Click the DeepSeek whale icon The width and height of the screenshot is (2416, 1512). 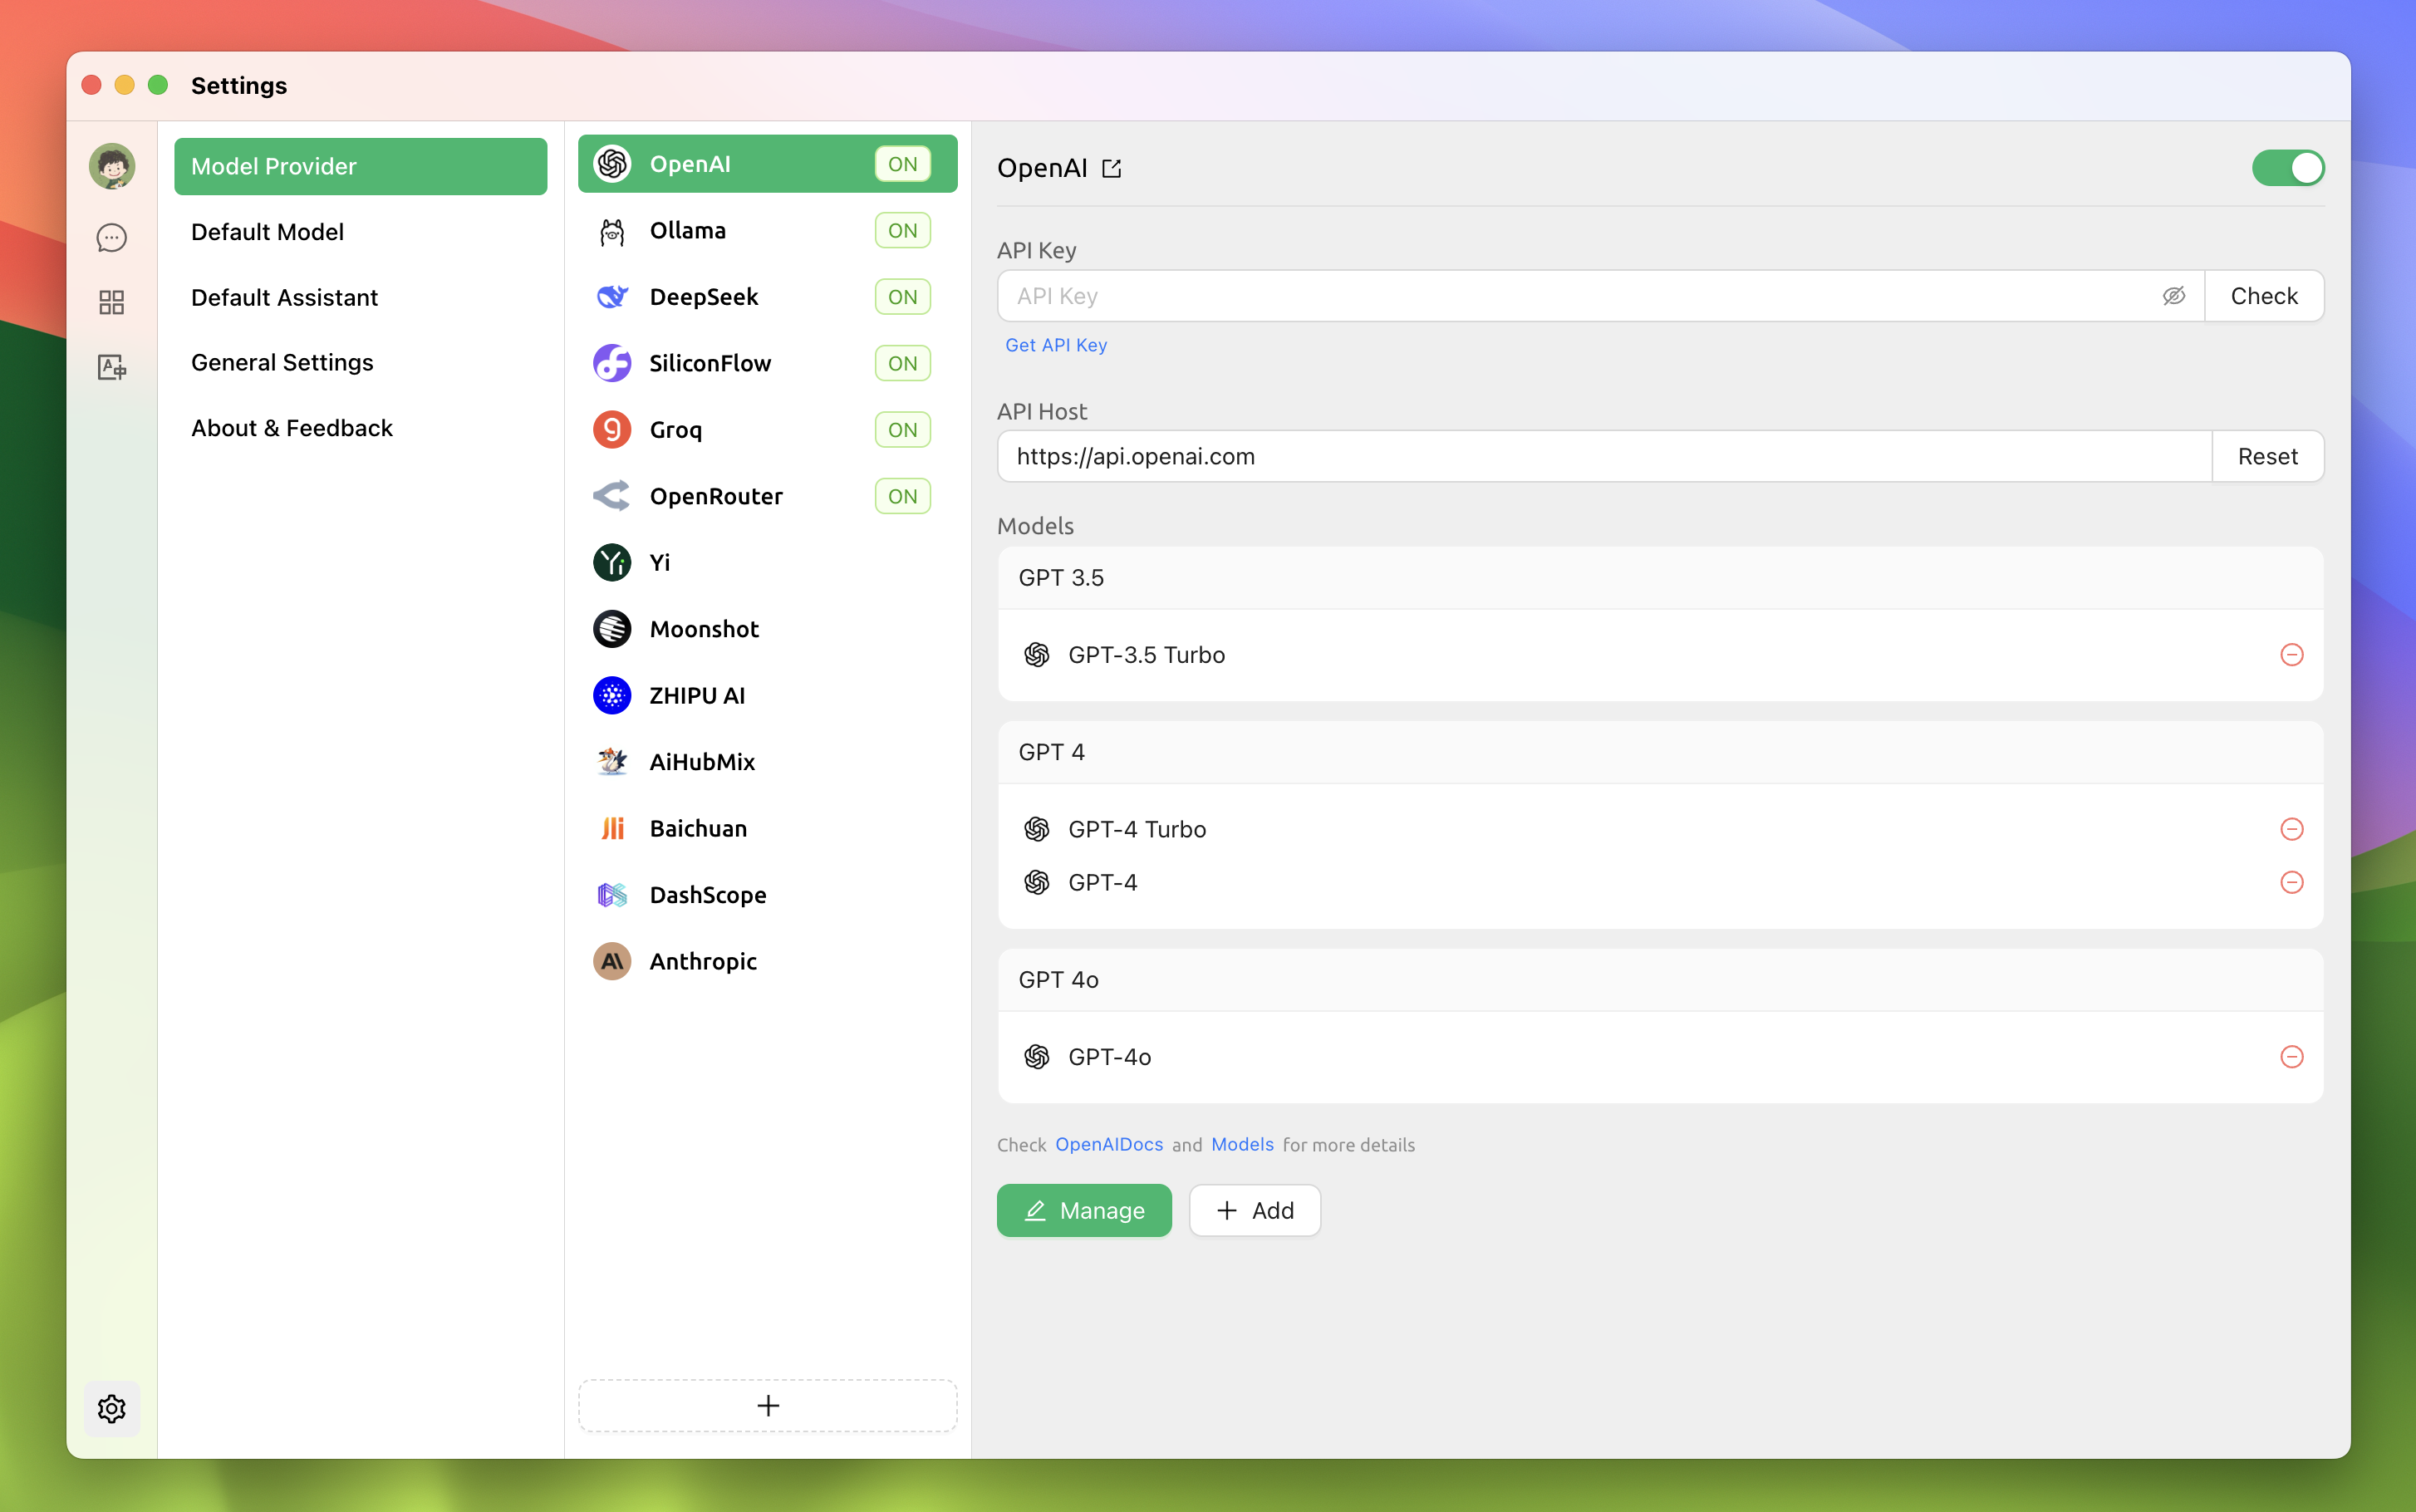pos(612,297)
